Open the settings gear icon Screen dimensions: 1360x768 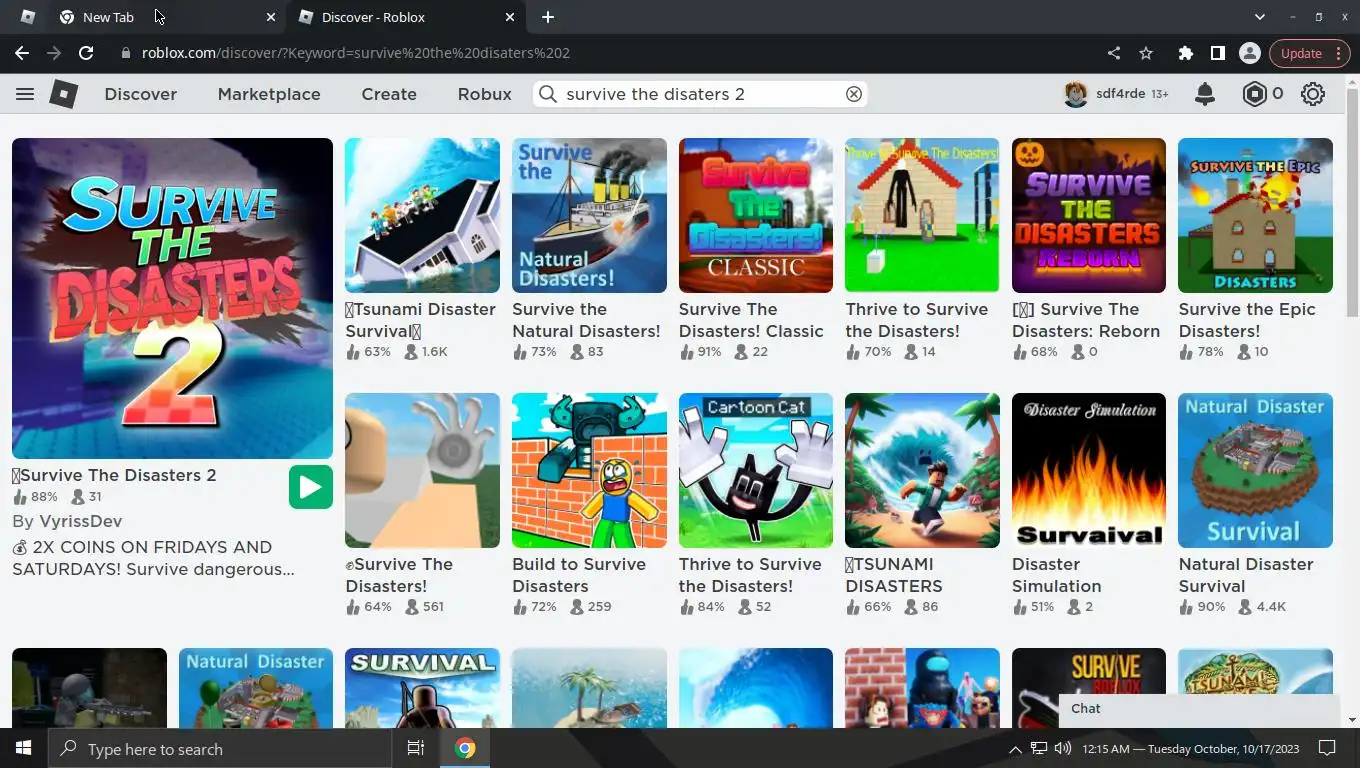coord(1313,94)
